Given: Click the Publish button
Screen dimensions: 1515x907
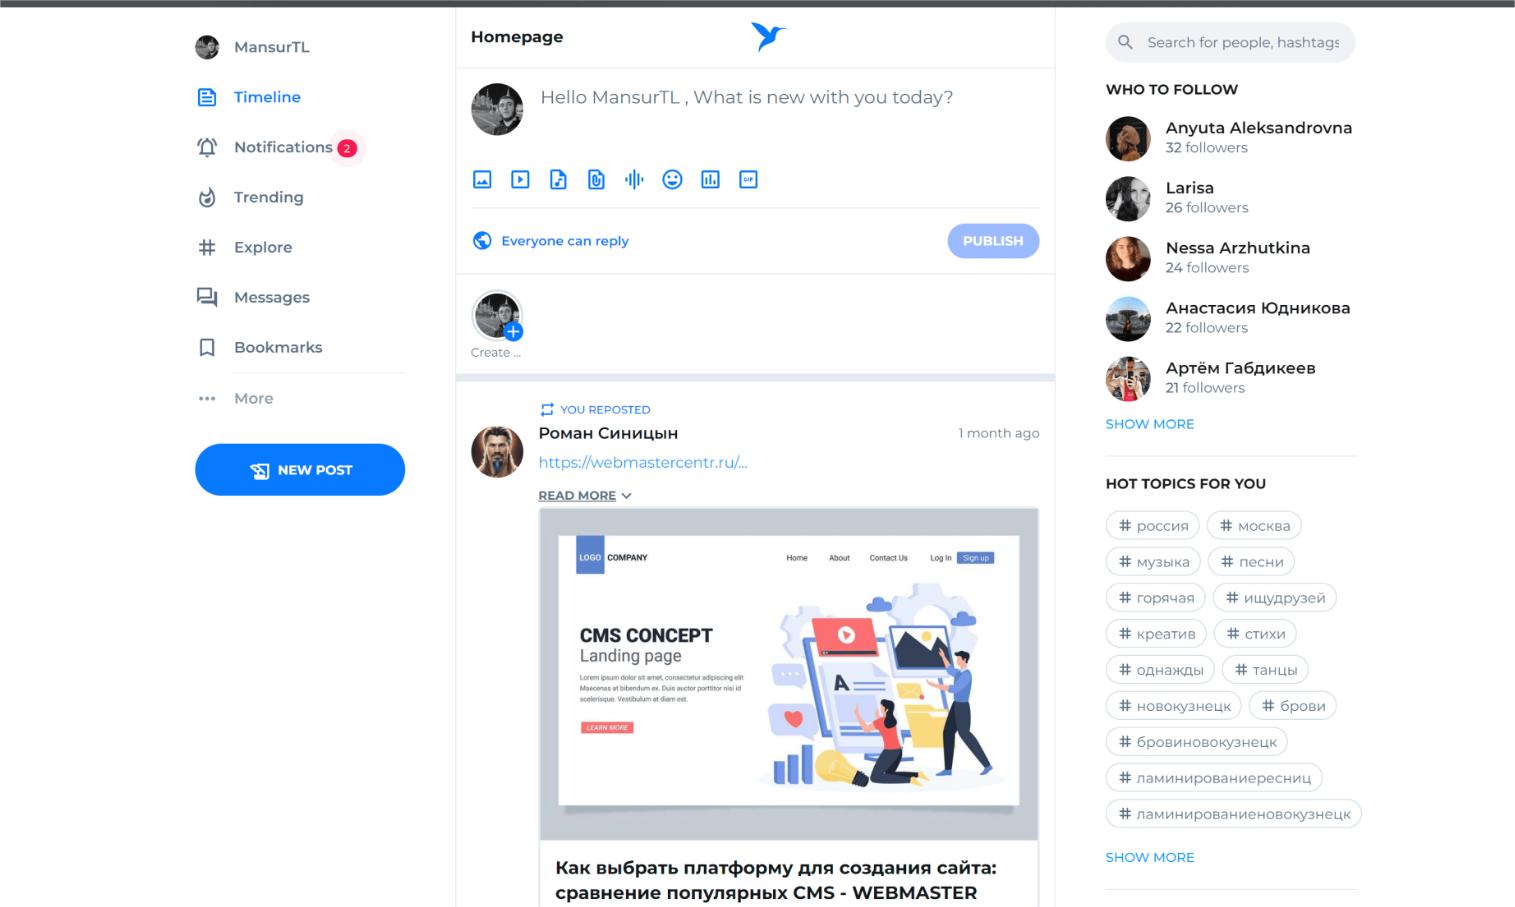Looking at the screenshot, I should (x=993, y=241).
